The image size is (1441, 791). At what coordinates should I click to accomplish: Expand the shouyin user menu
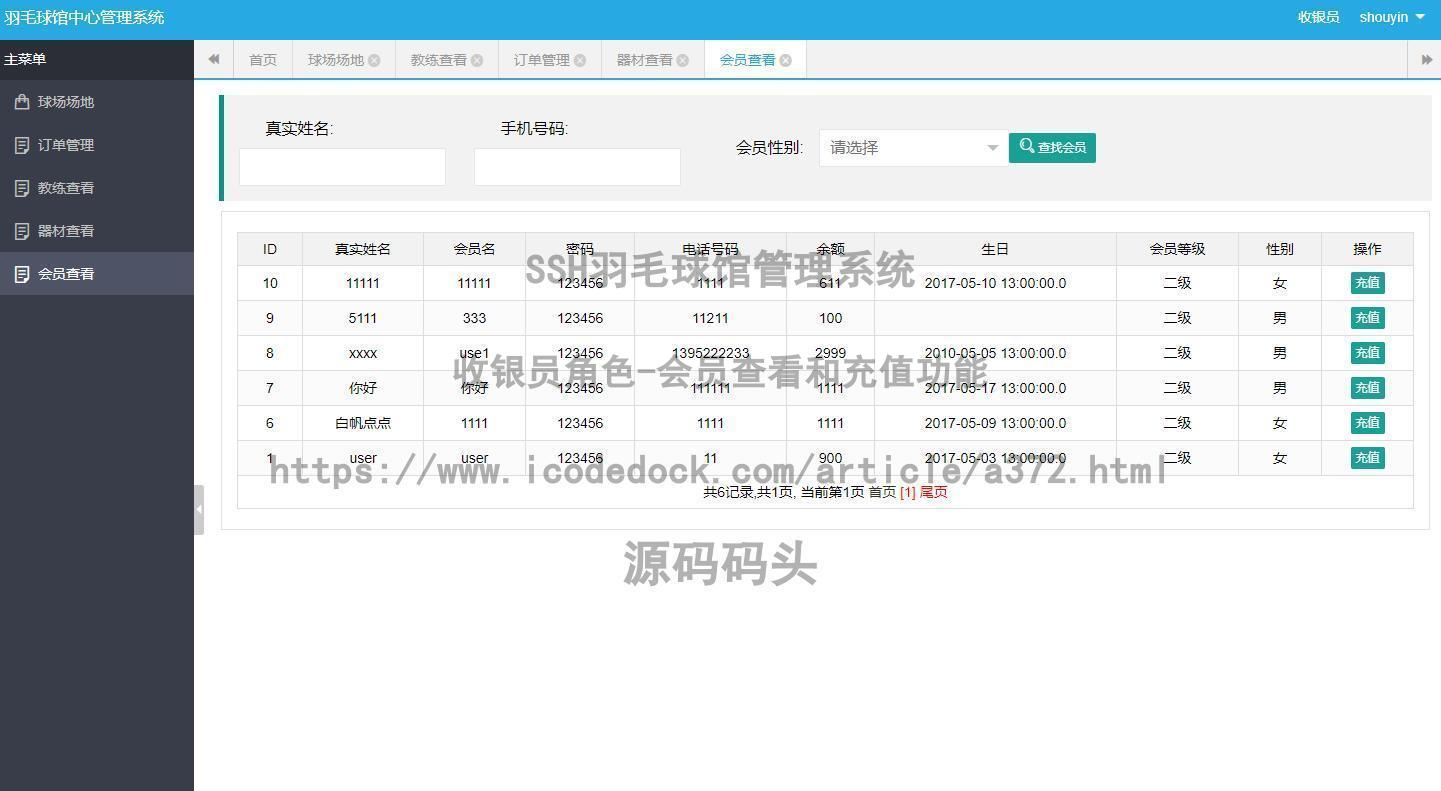[x=1390, y=17]
